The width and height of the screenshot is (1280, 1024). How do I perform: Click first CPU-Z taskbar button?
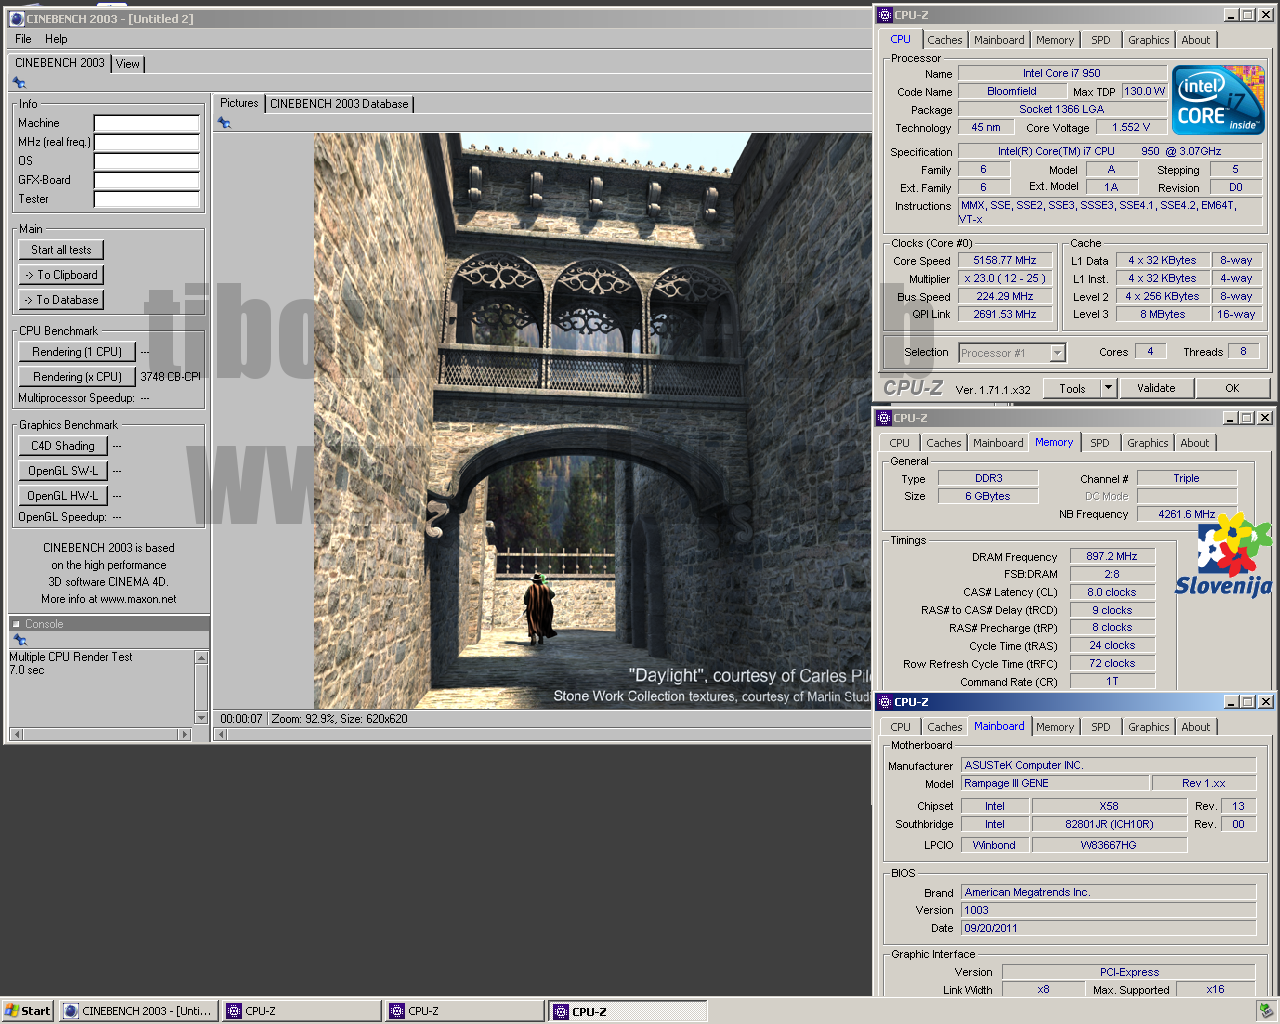click(x=302, y=1011)
